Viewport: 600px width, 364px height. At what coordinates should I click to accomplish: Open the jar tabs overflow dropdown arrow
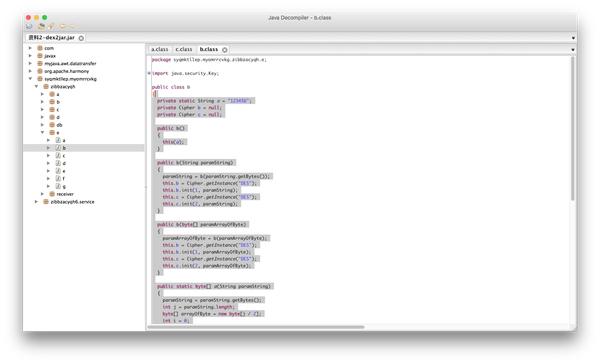pos(573,38)
